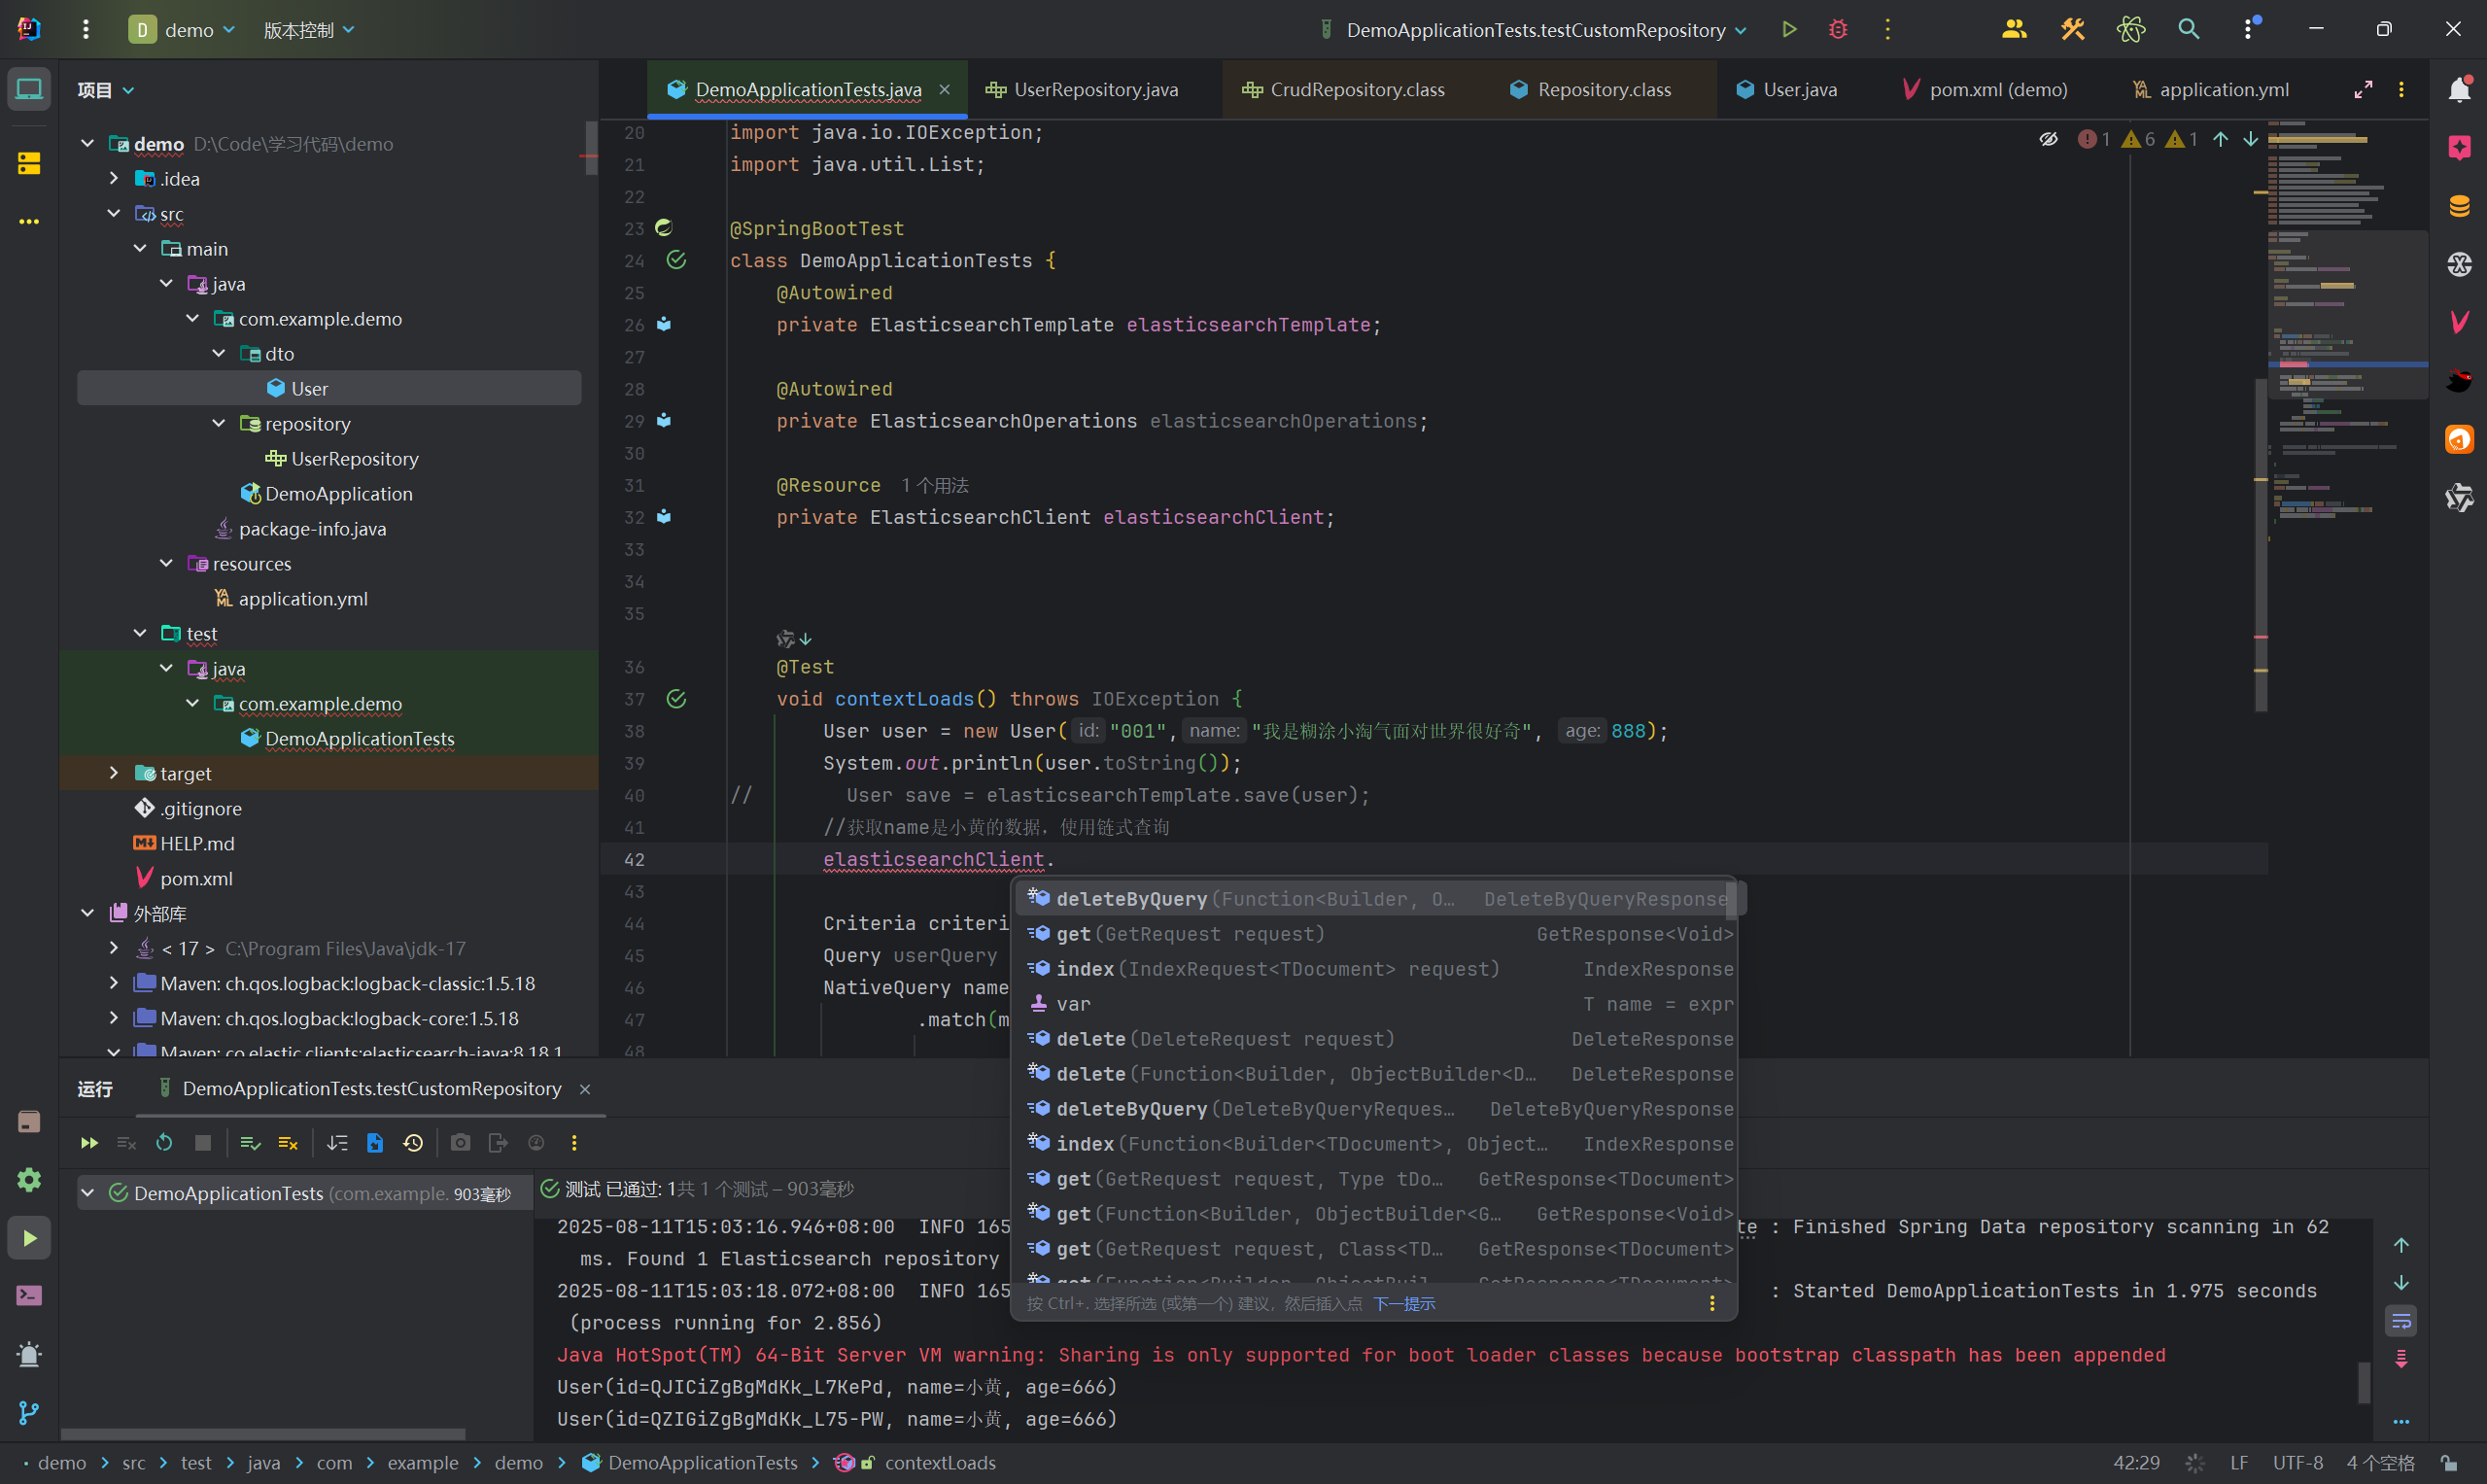Image resolution: width=2487 pixels, height=1484 pixels.
Task: Stop the running test process
Action: click(x=203, y=1143)
